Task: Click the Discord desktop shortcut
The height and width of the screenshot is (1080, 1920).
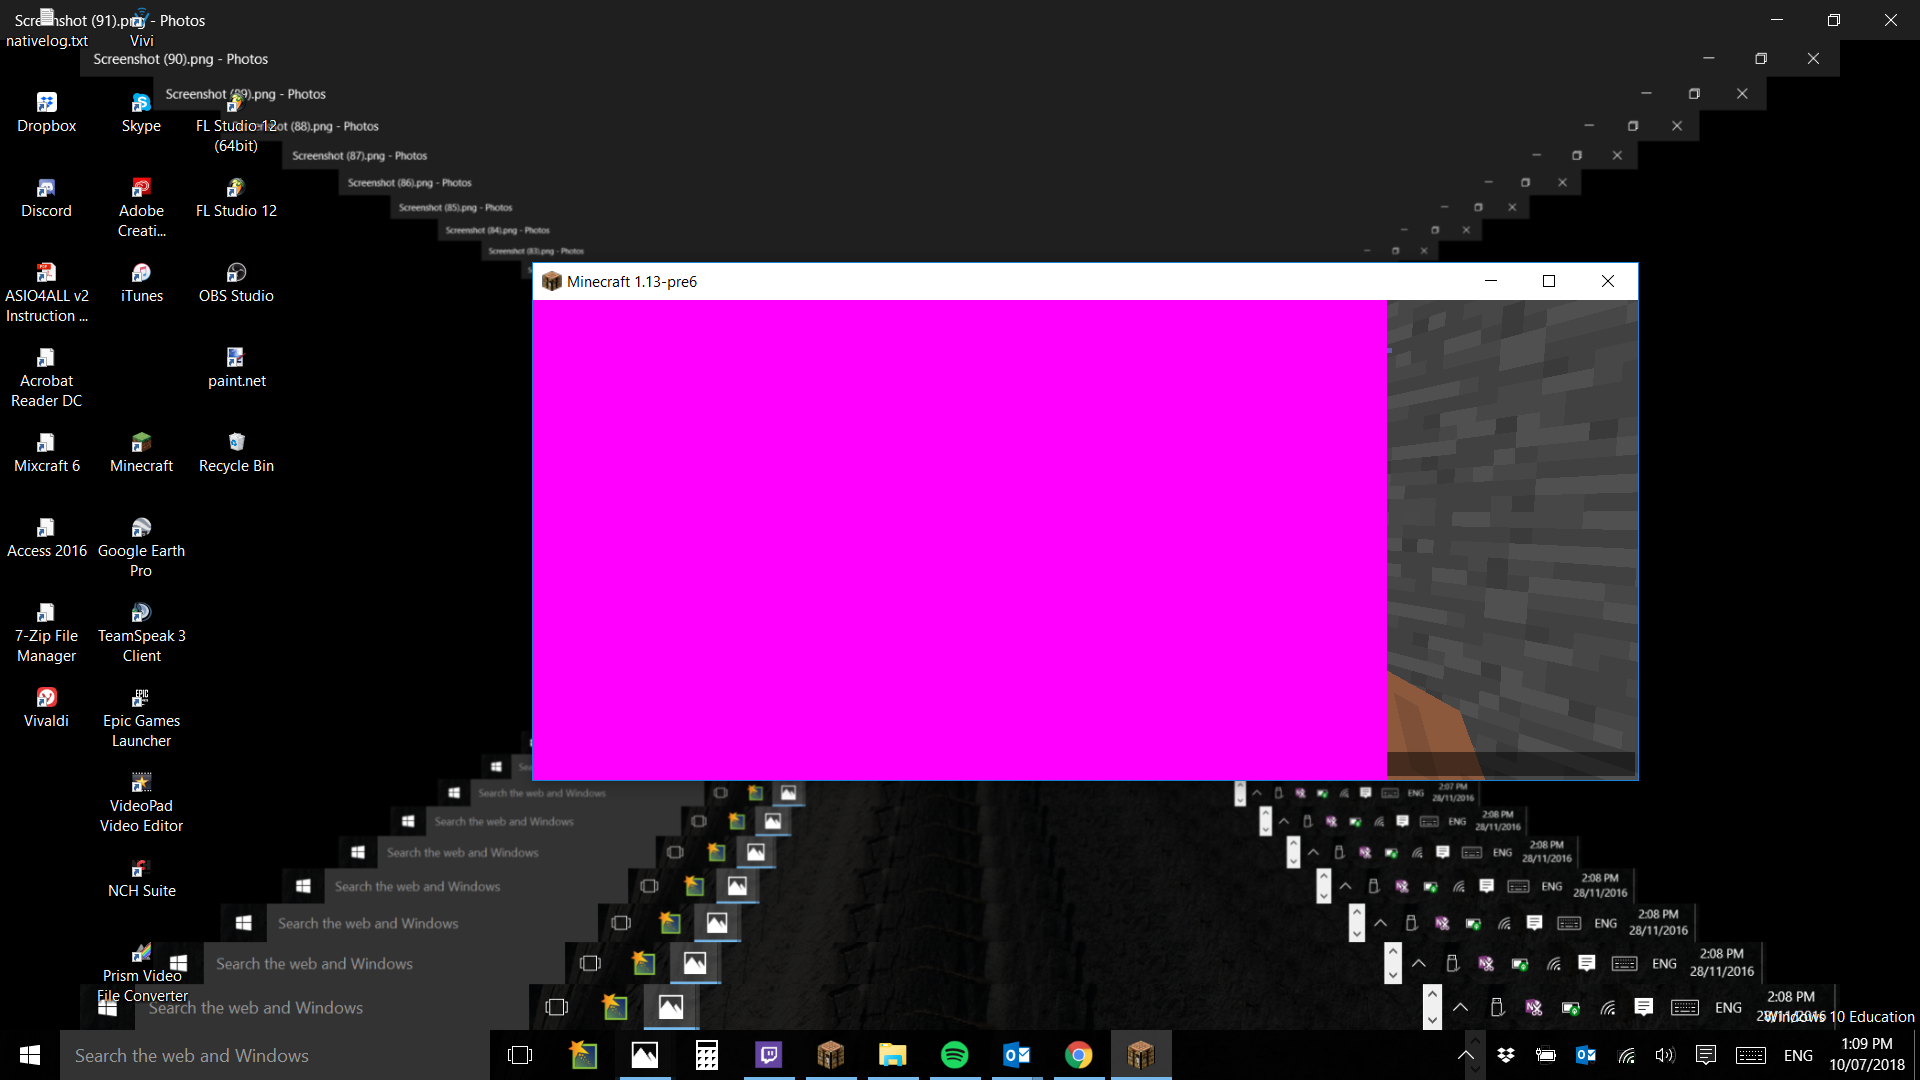Action: coord(46,198)
